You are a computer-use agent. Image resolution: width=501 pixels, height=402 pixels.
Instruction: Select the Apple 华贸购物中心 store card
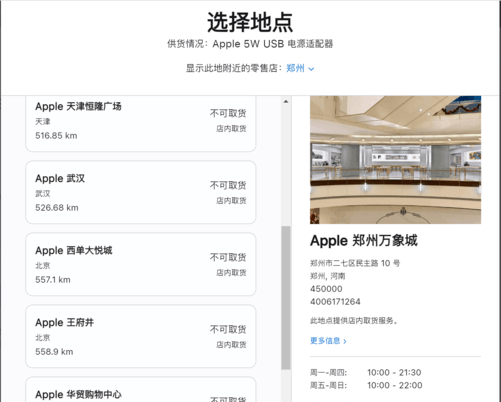[x=141, y=389]
